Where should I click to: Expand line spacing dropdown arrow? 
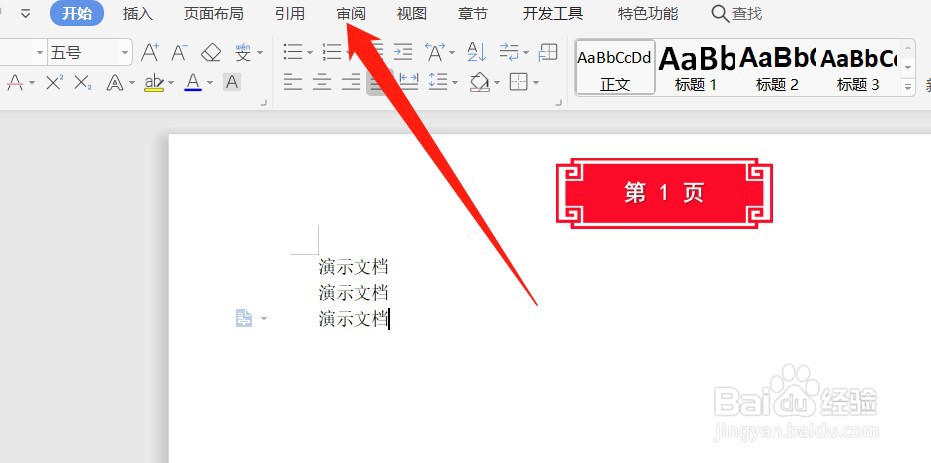point(455,83)
